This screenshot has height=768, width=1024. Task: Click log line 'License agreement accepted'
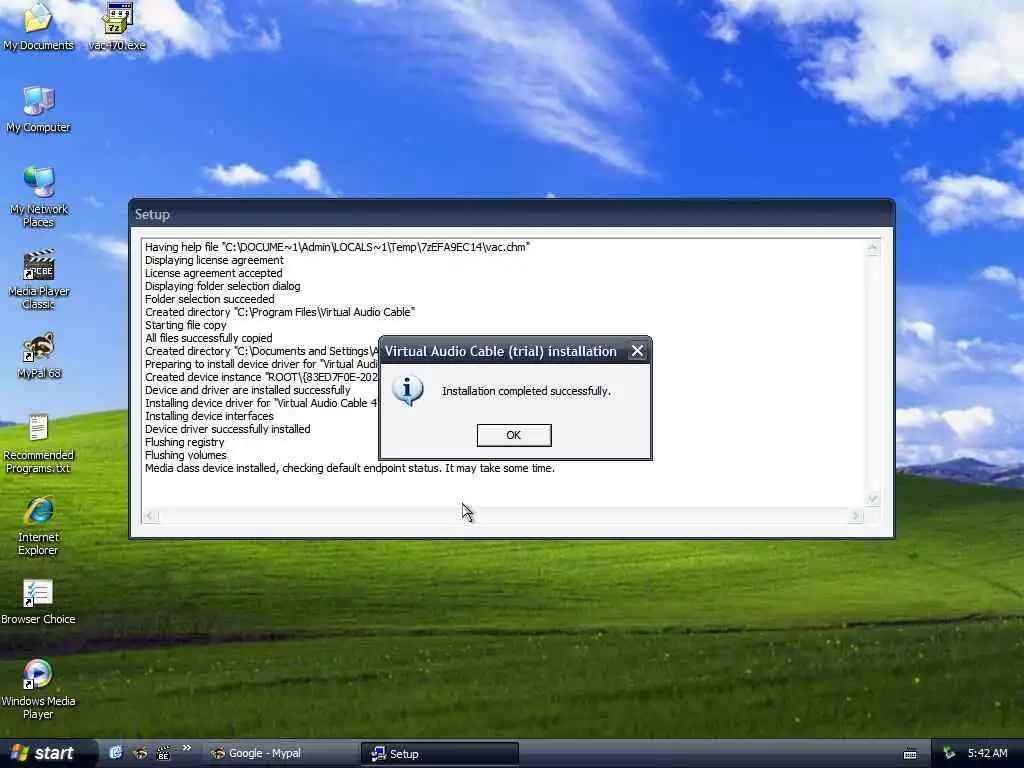click(214, 273)
